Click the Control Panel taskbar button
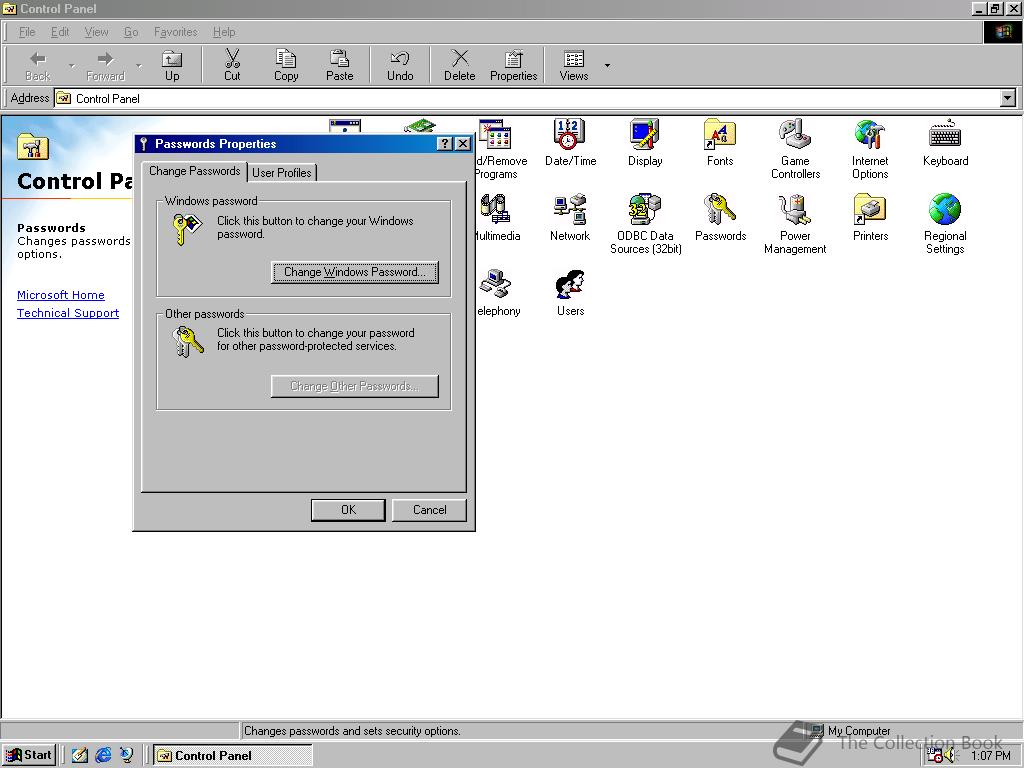Viewport: 1024px width, 768px height. tap(233, 755)
